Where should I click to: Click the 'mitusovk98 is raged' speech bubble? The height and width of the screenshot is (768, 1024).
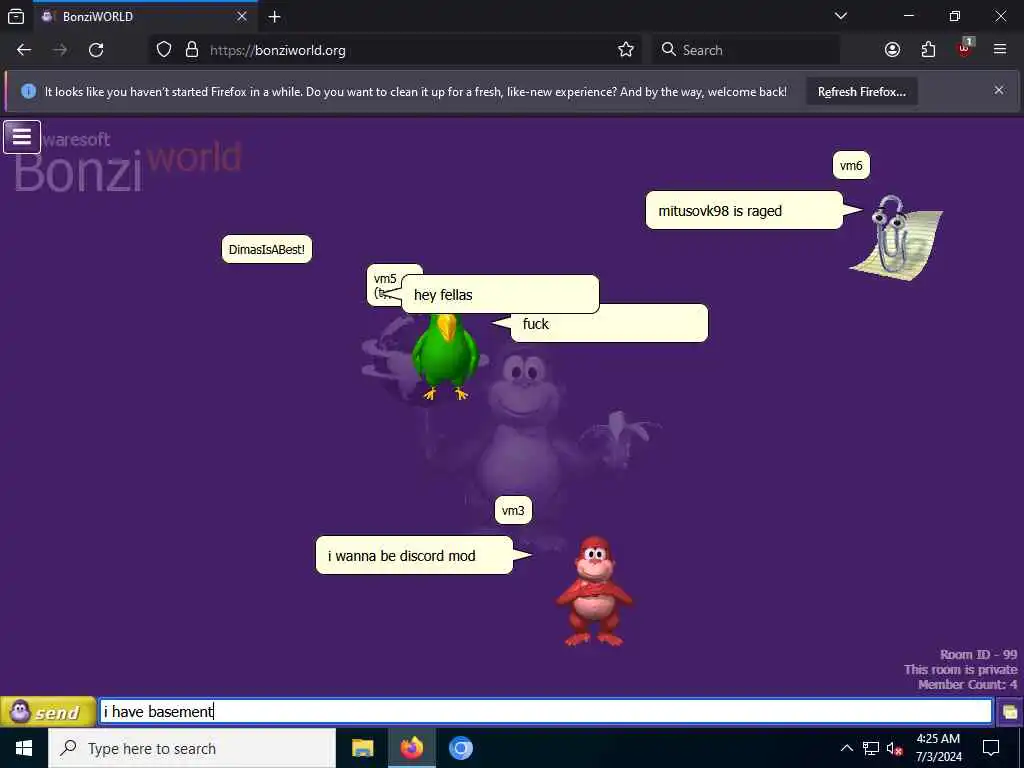coord(744,210)
